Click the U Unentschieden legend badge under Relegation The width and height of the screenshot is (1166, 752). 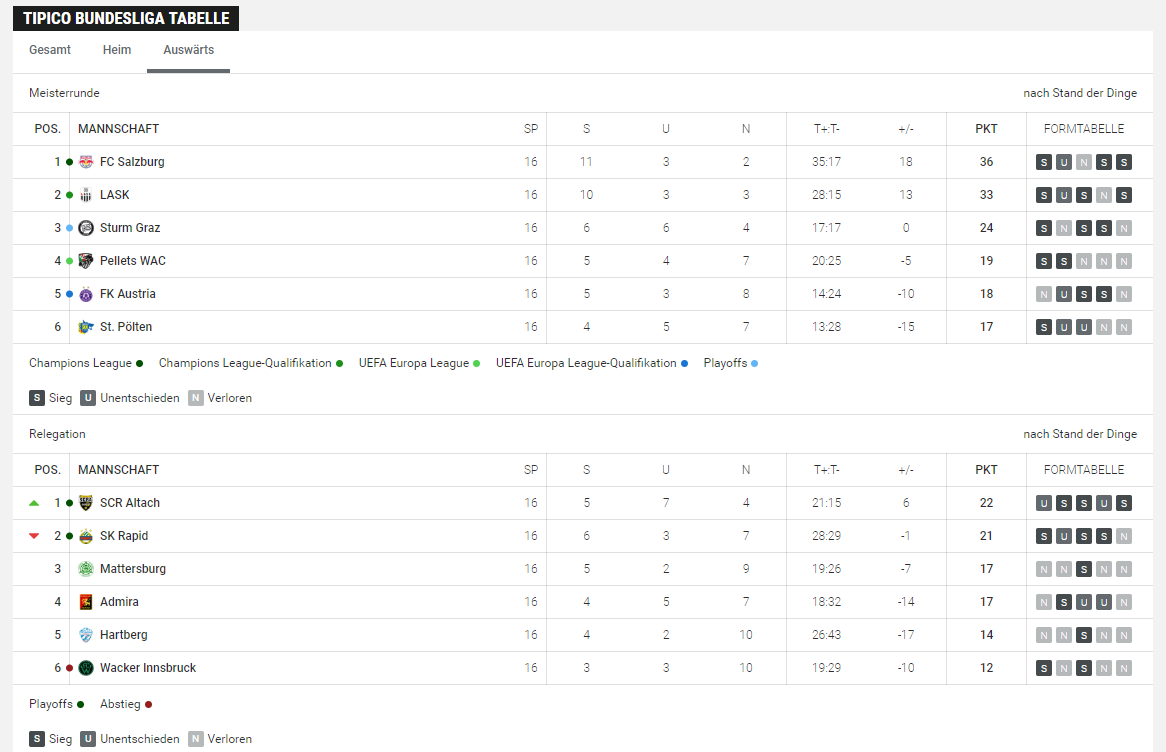pyautogui.click(x=88, y=739)
